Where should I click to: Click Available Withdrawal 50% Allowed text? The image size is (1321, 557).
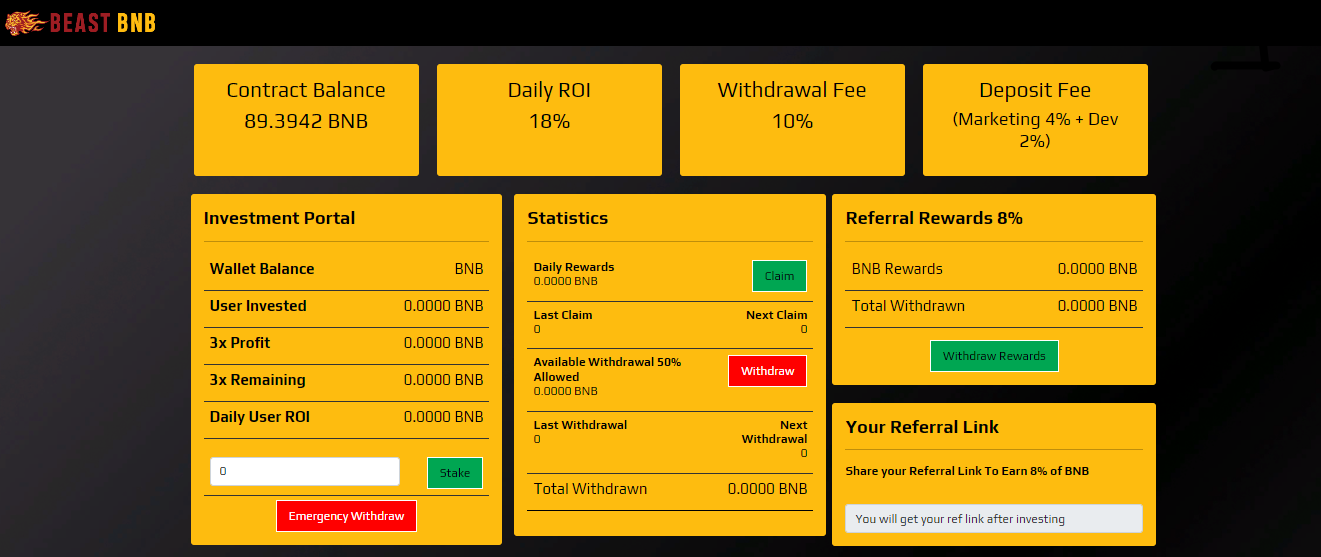[607, 369]
